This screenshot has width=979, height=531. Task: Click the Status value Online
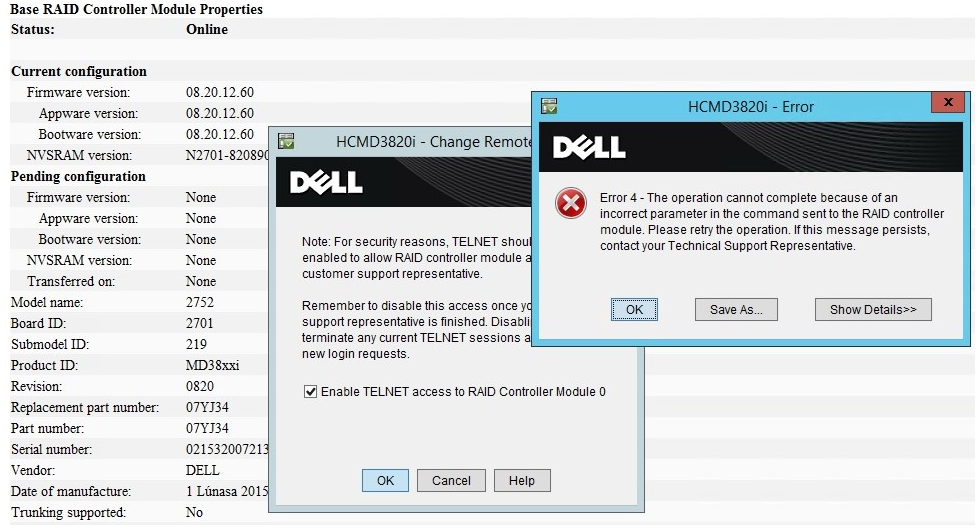click(207, 29)
